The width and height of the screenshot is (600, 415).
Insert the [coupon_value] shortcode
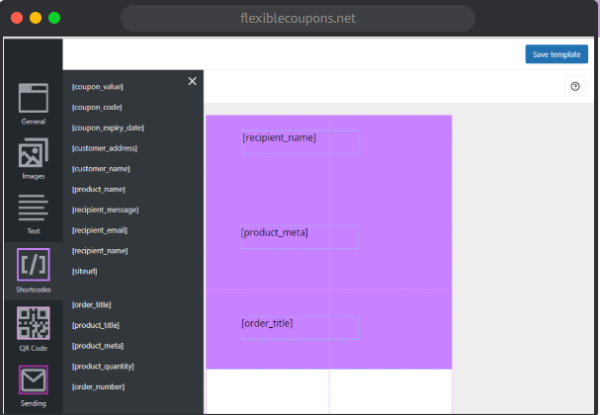tap(98, 87)
